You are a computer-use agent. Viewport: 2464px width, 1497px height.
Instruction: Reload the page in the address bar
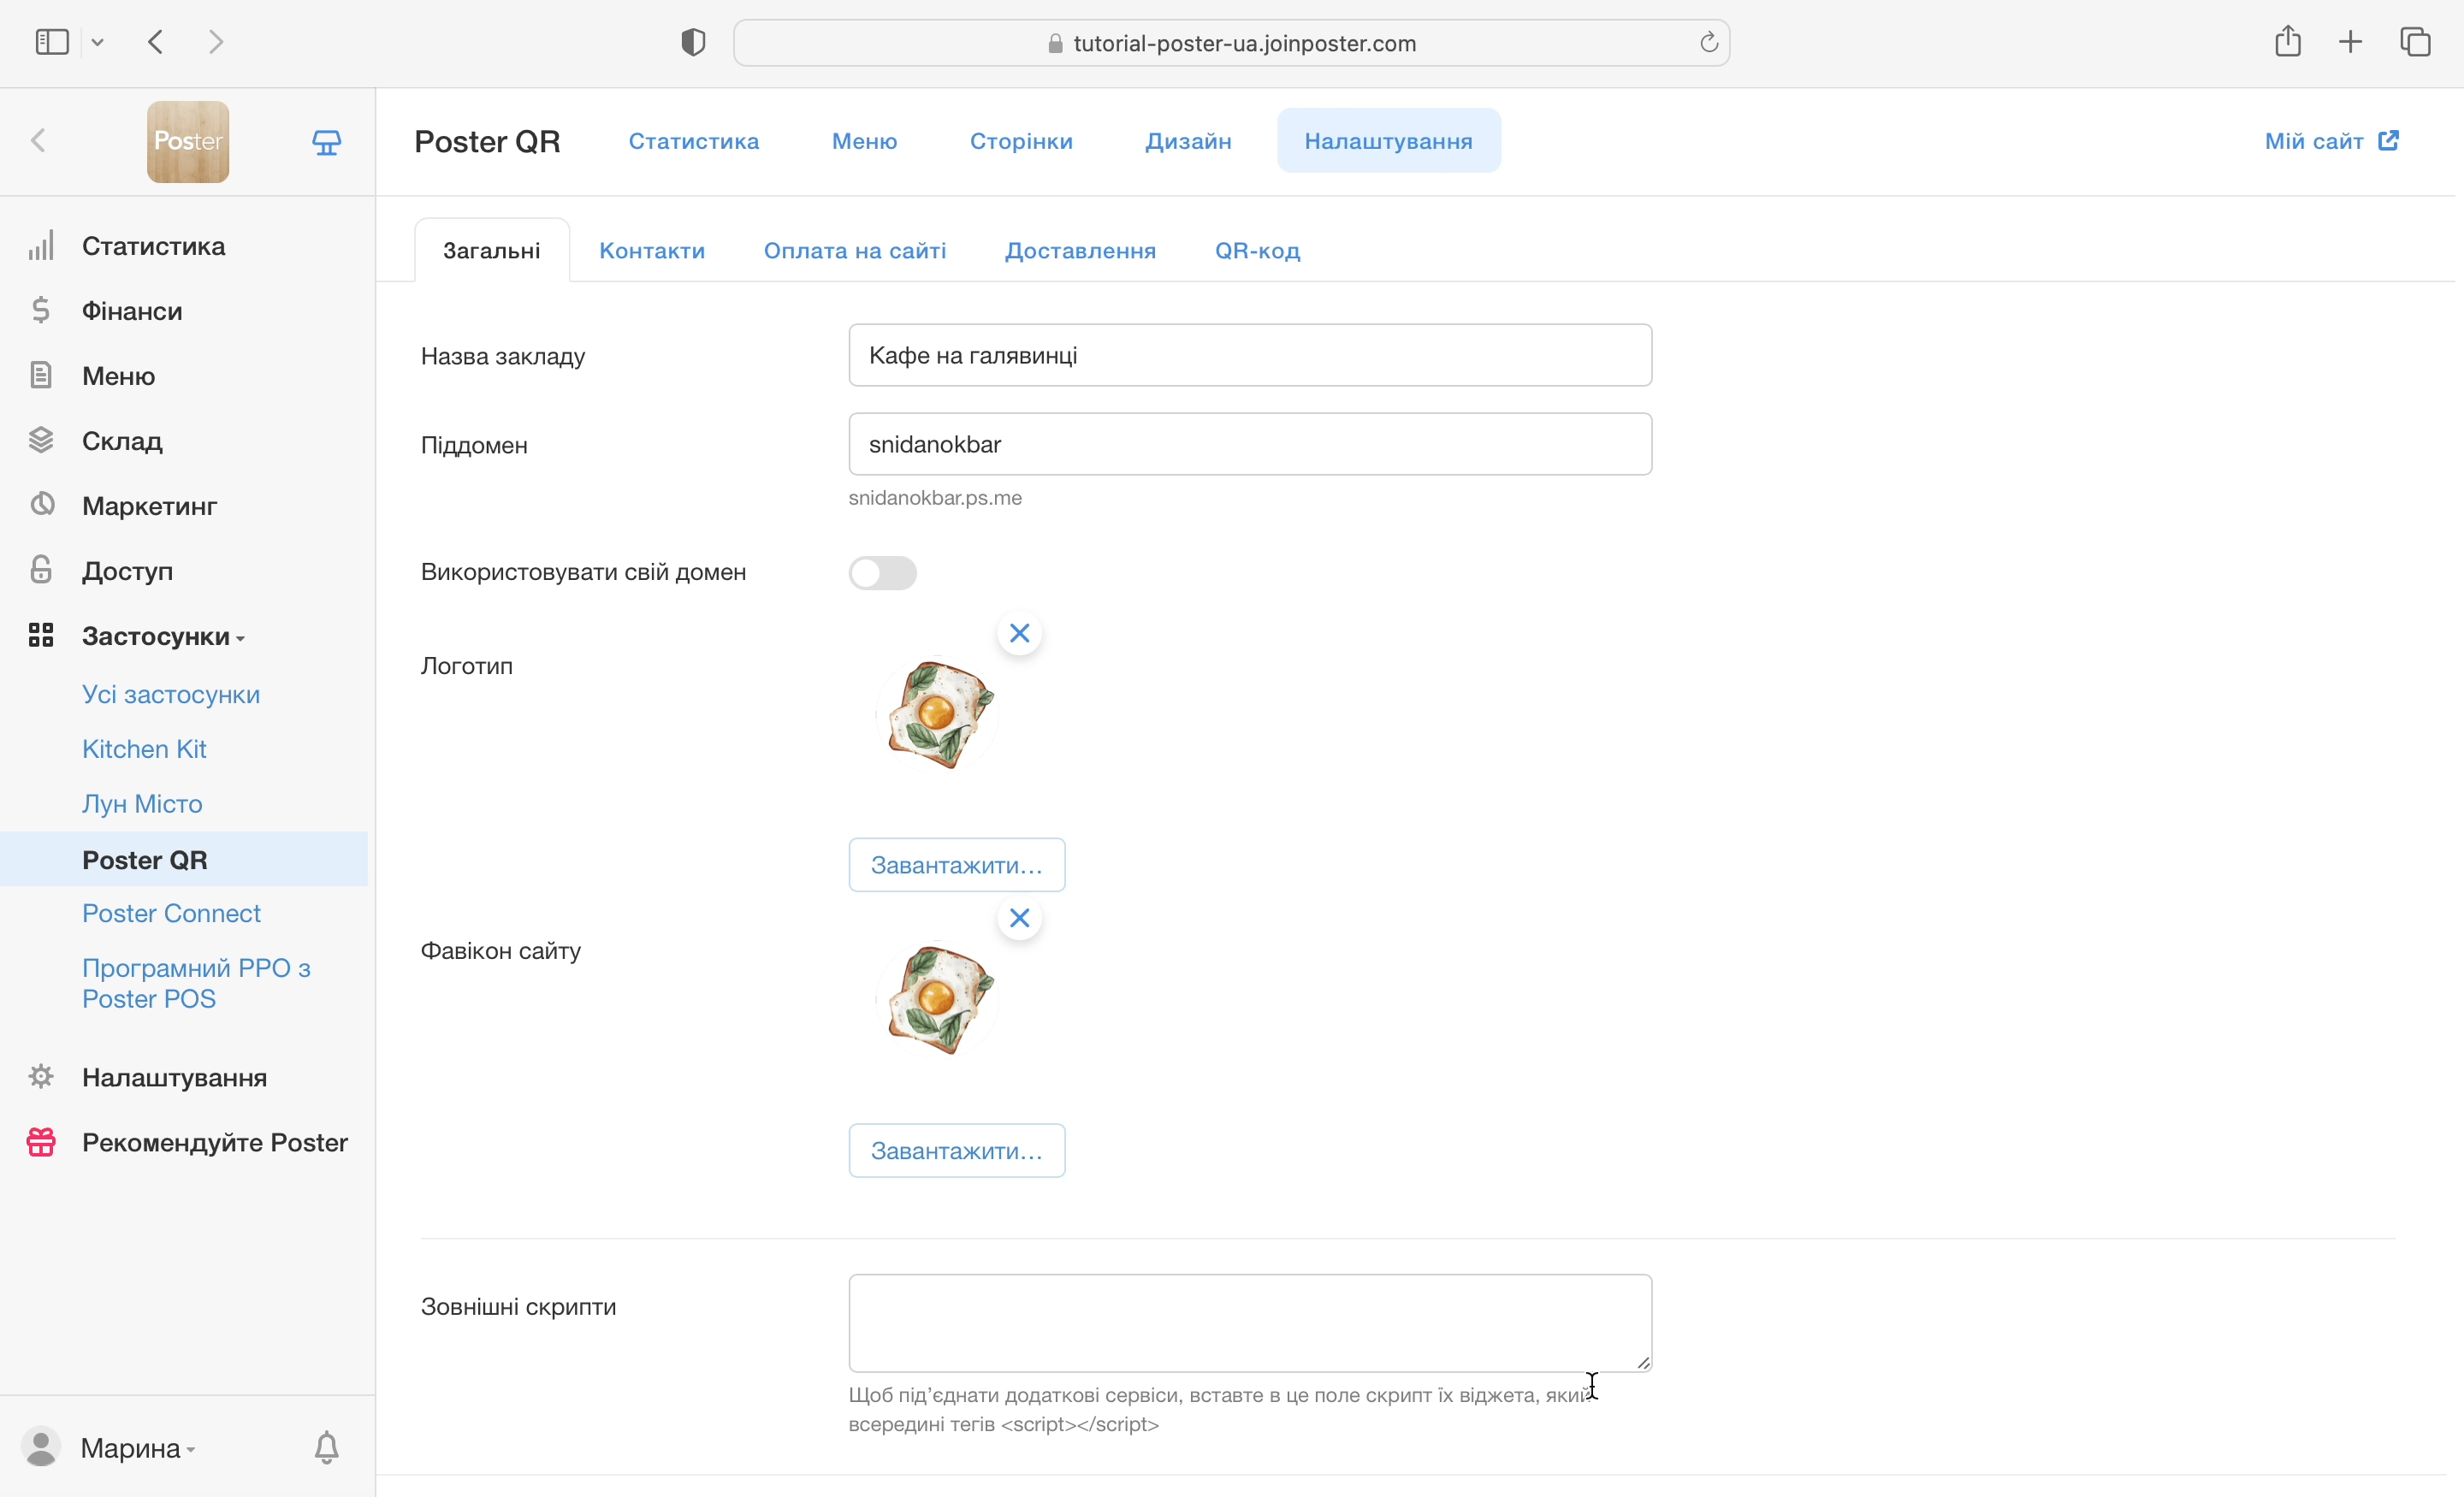point(1709,42)
